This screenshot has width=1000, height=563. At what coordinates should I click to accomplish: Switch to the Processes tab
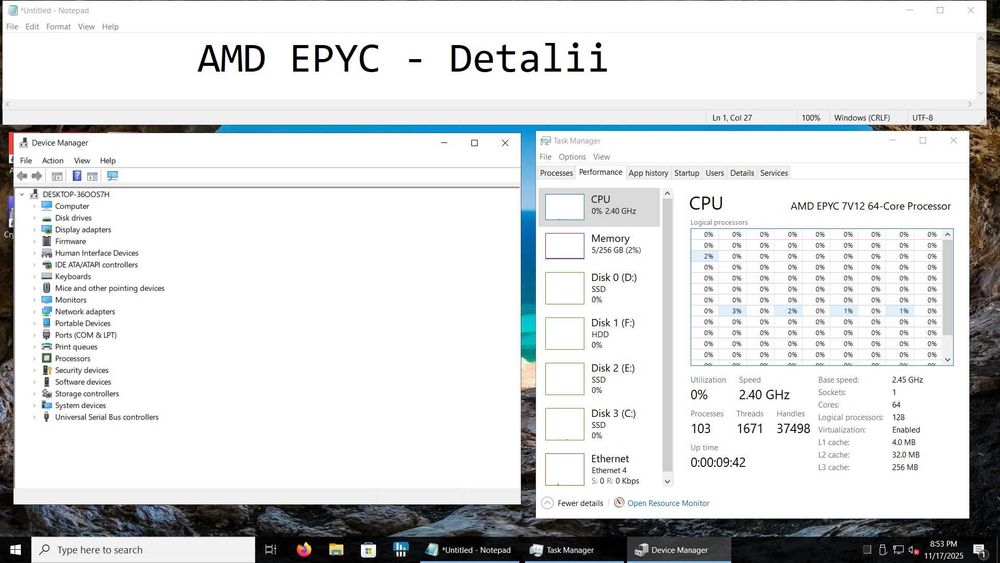pyautogui.click(x=556, y=173)
